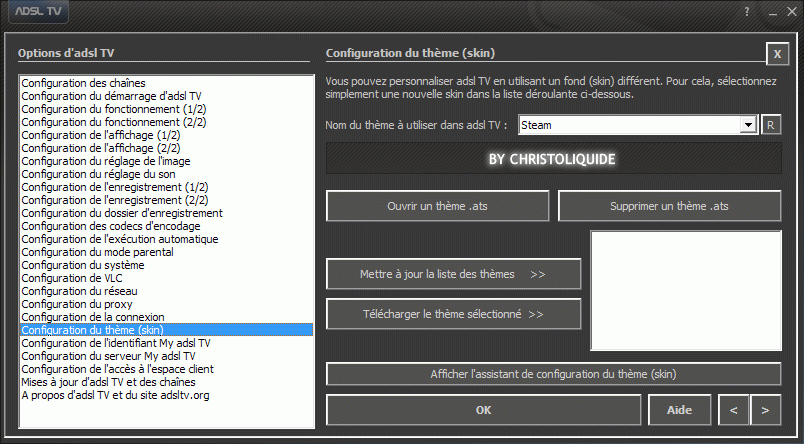Viewport: 804px width, 444px height.
Task: Select Configuration du mode parental
Action: pos(166,252)
